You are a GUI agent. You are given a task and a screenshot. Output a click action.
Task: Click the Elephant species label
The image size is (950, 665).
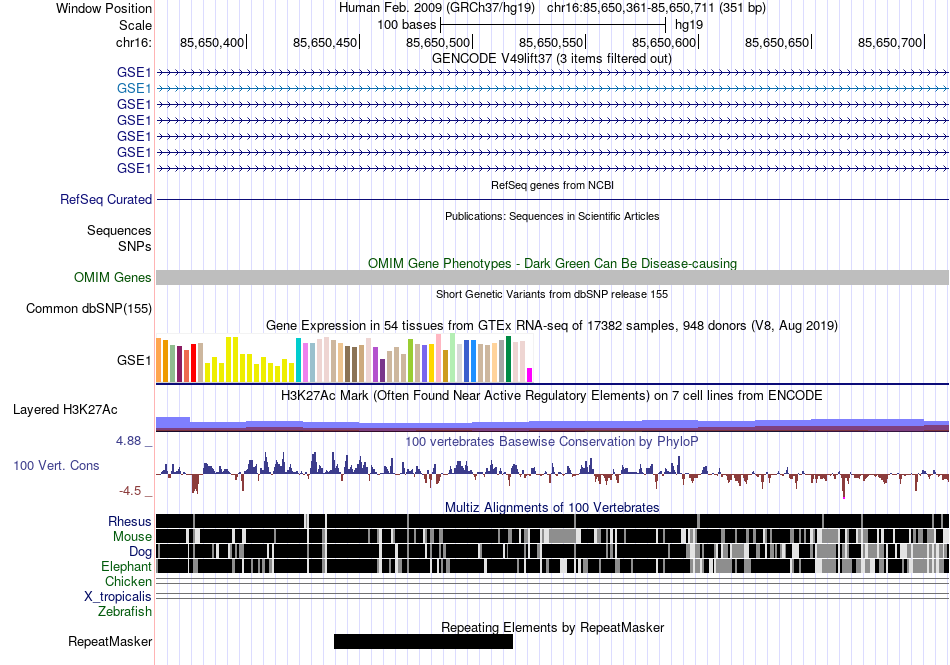[126, 566]
